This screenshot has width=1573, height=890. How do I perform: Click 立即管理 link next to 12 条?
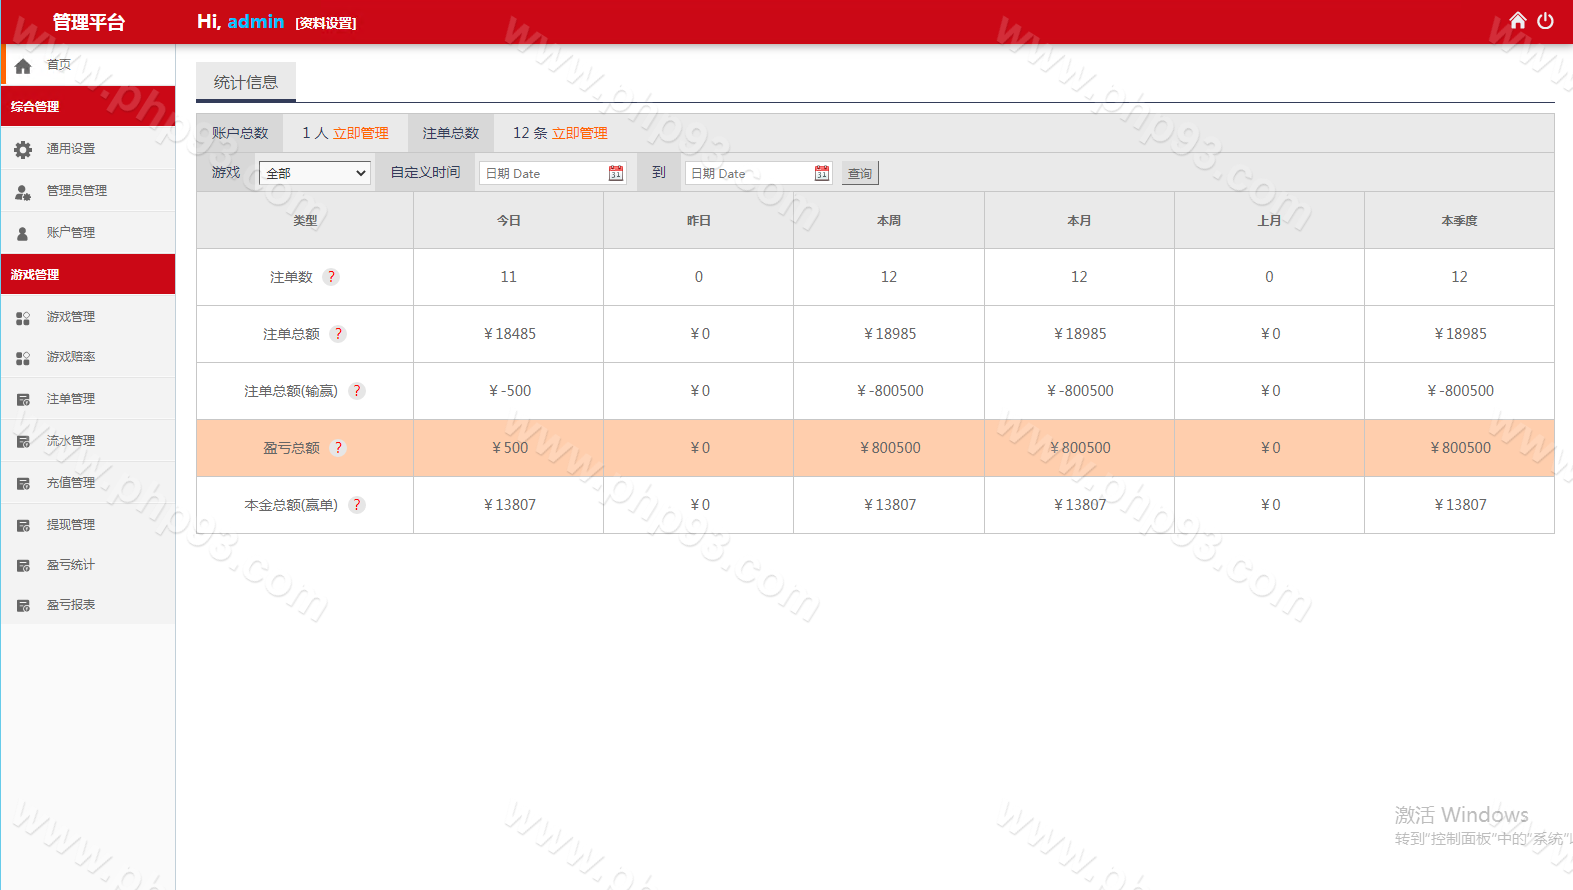click(x=580, y=133)
